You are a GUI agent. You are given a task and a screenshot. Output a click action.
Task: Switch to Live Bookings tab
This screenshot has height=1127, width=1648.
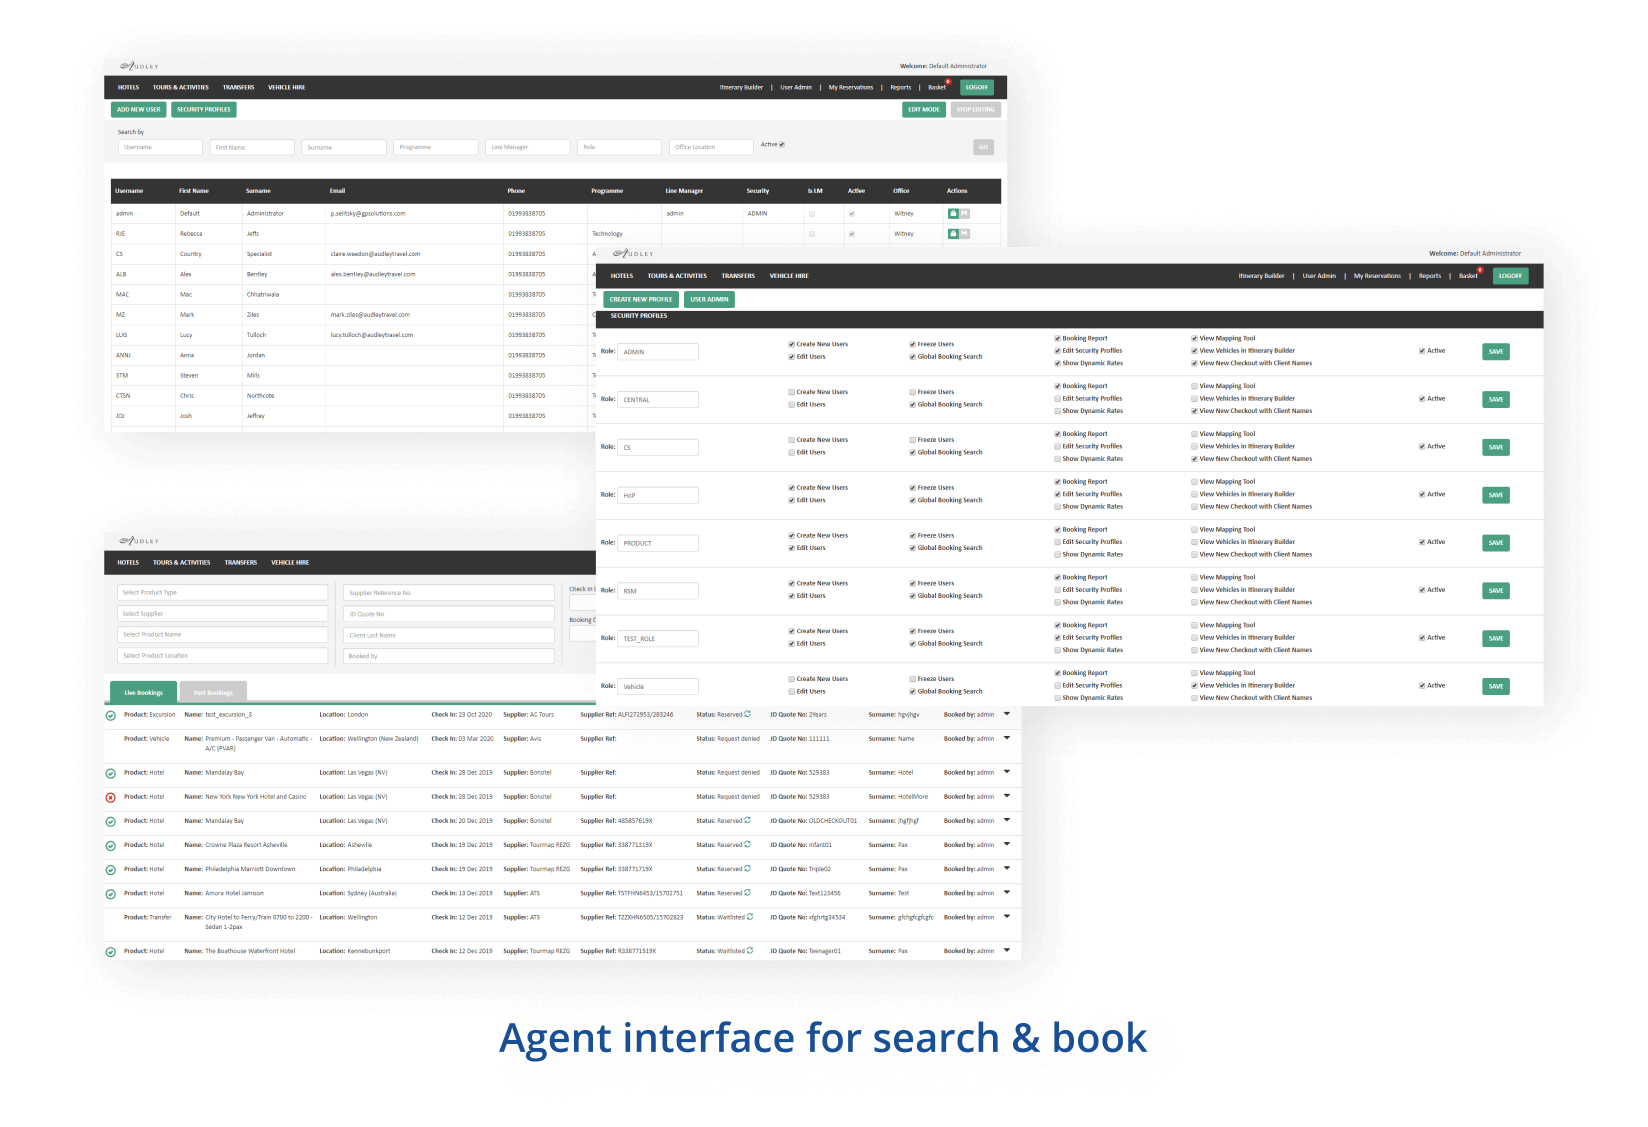(x=143, y=692)
